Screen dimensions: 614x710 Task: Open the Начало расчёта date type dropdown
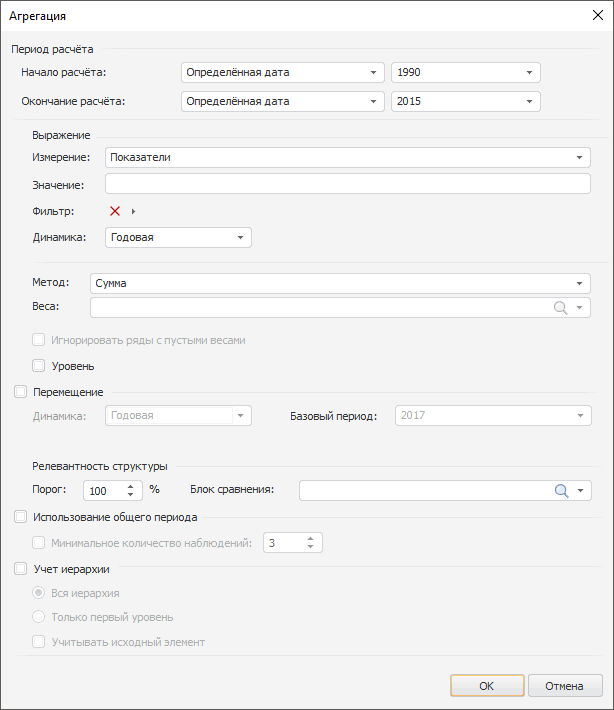[373, 72]
